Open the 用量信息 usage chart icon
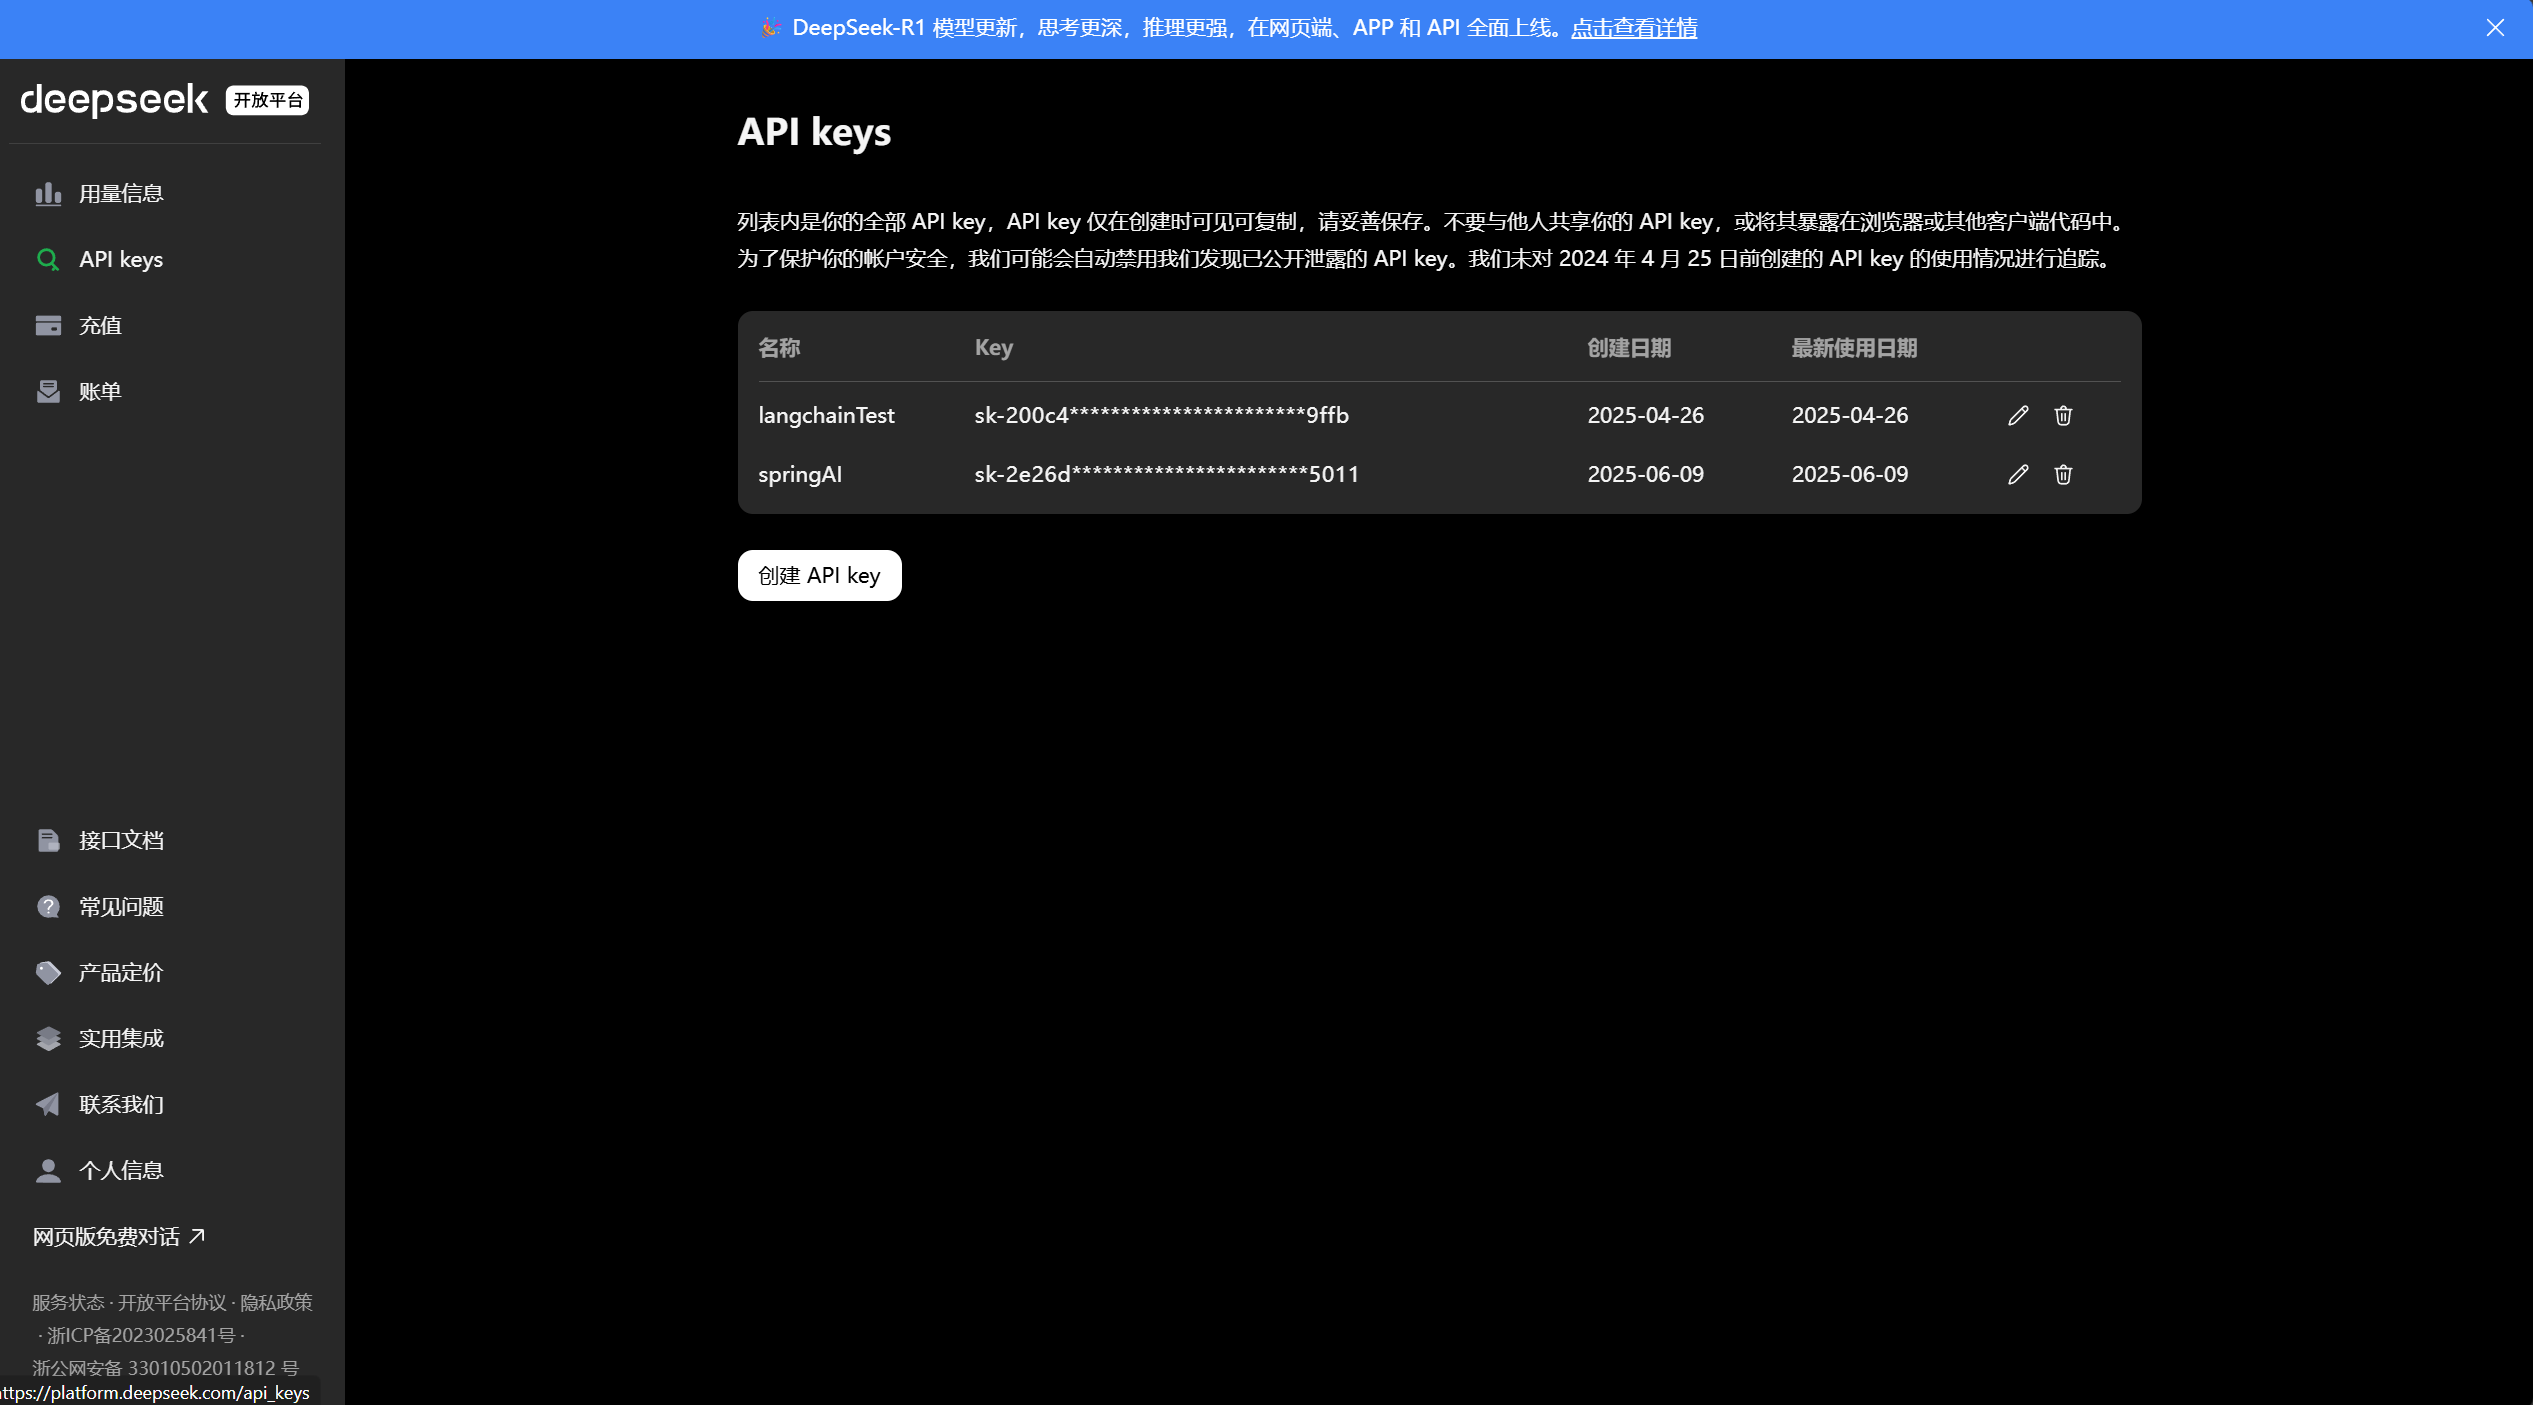The height and width of the screenshot is (1405, 2533). tap(48, 193)
